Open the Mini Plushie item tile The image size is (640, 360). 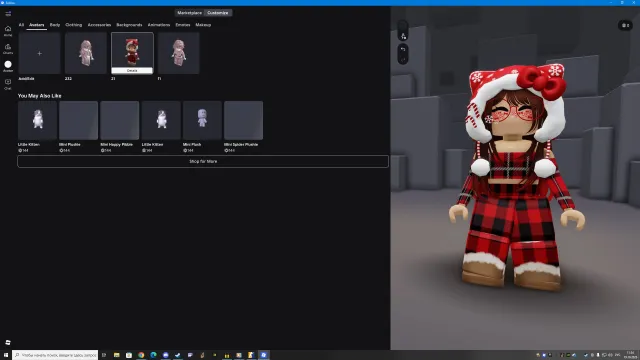pos(78,120)
